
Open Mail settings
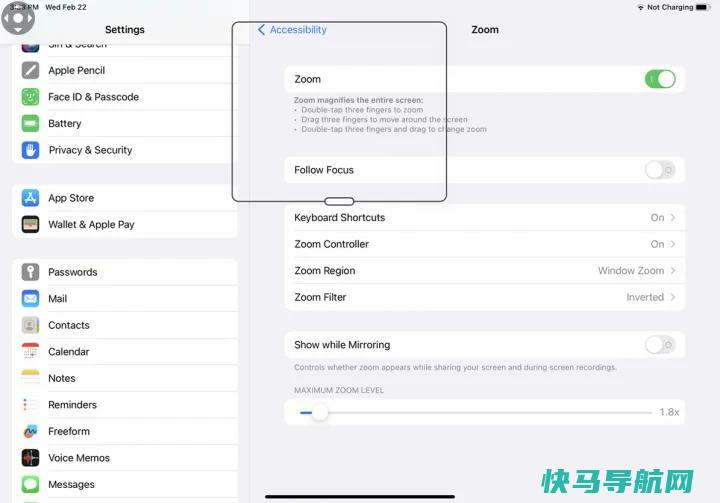point(125,299)
